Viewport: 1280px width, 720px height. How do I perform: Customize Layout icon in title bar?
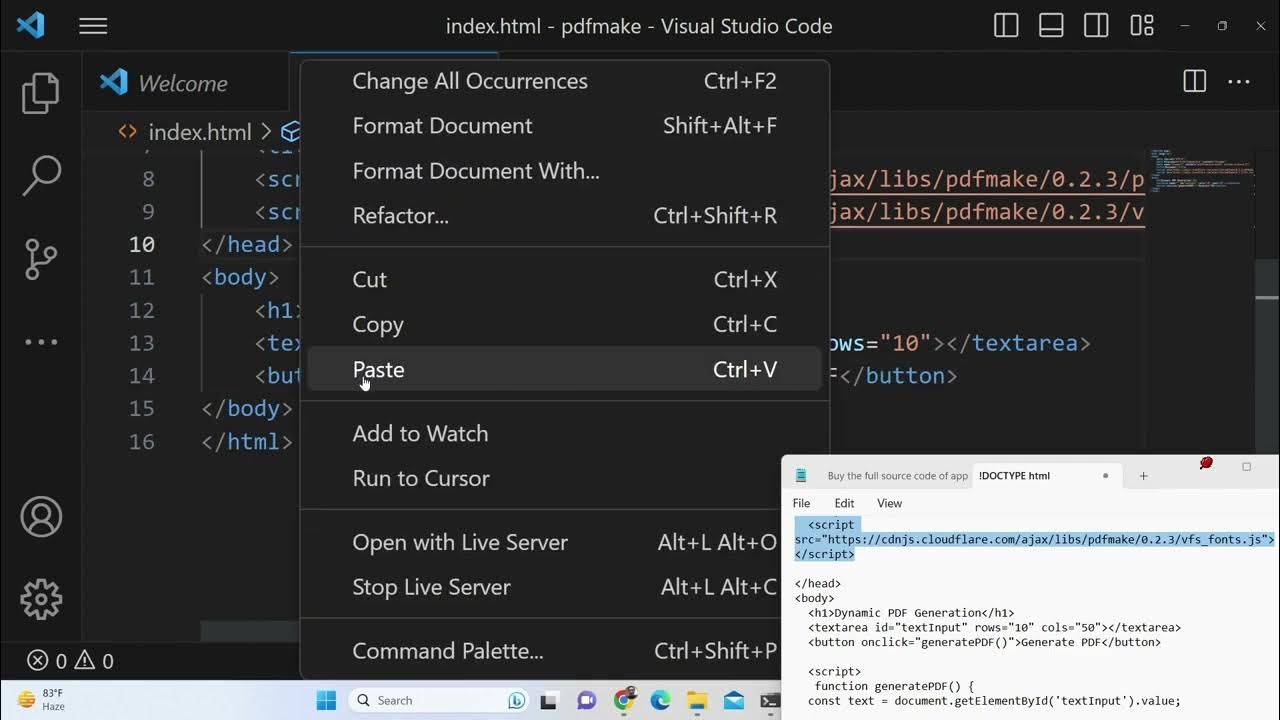pyautogui.click(x=1141, y=26)
